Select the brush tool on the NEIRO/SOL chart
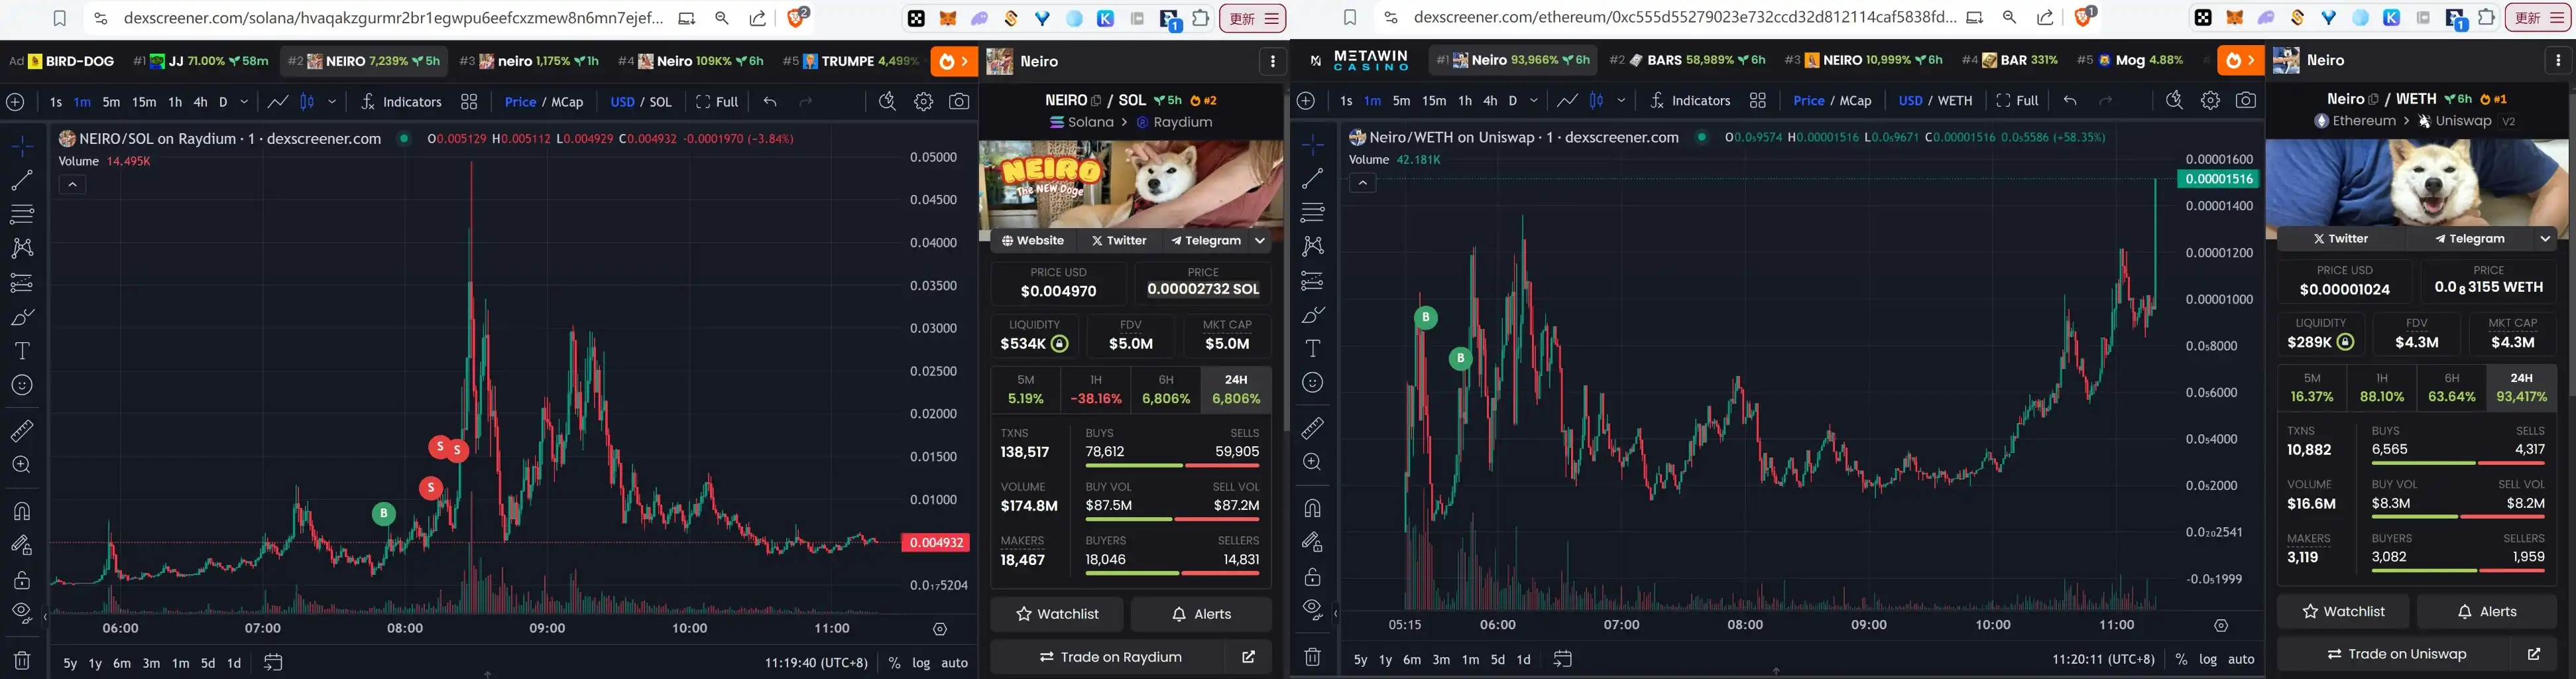 (21, 317)
